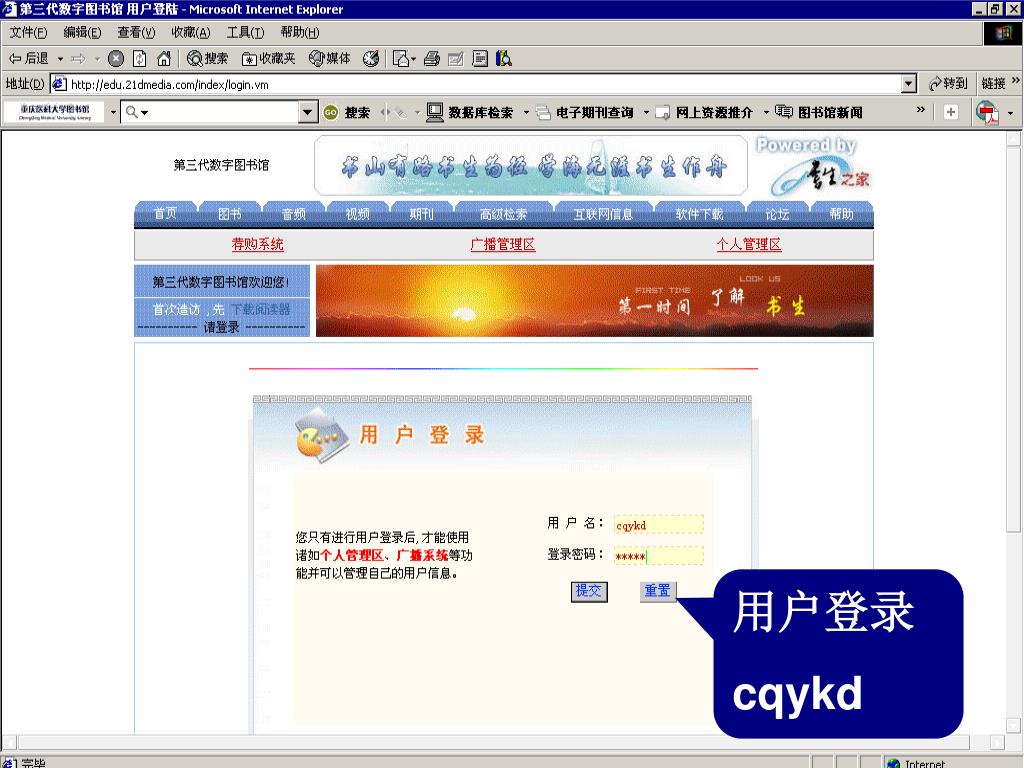Click the Print icon
1024x768 pixels.
click(432, 59)
